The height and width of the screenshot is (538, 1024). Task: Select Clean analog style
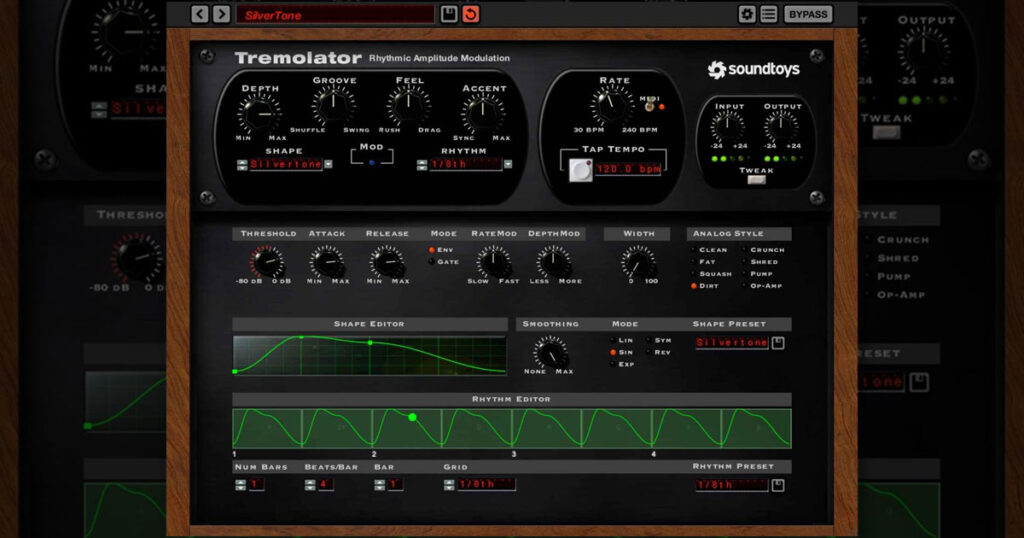pos(694,250)
